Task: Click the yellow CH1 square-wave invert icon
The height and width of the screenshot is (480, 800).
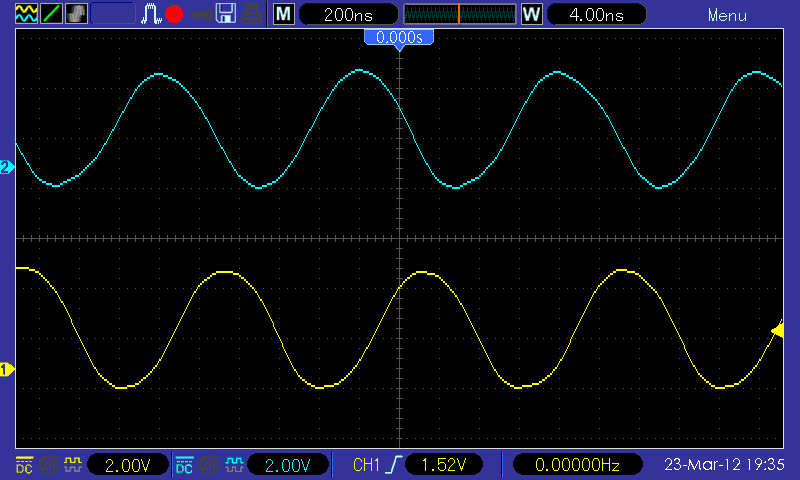Action: 72,465
